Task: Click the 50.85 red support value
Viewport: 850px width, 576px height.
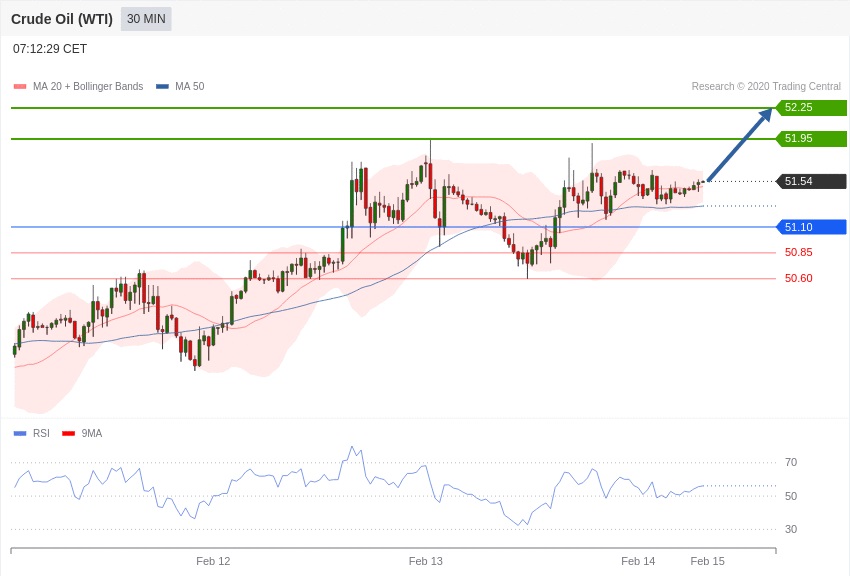Action: click(799, 253)
